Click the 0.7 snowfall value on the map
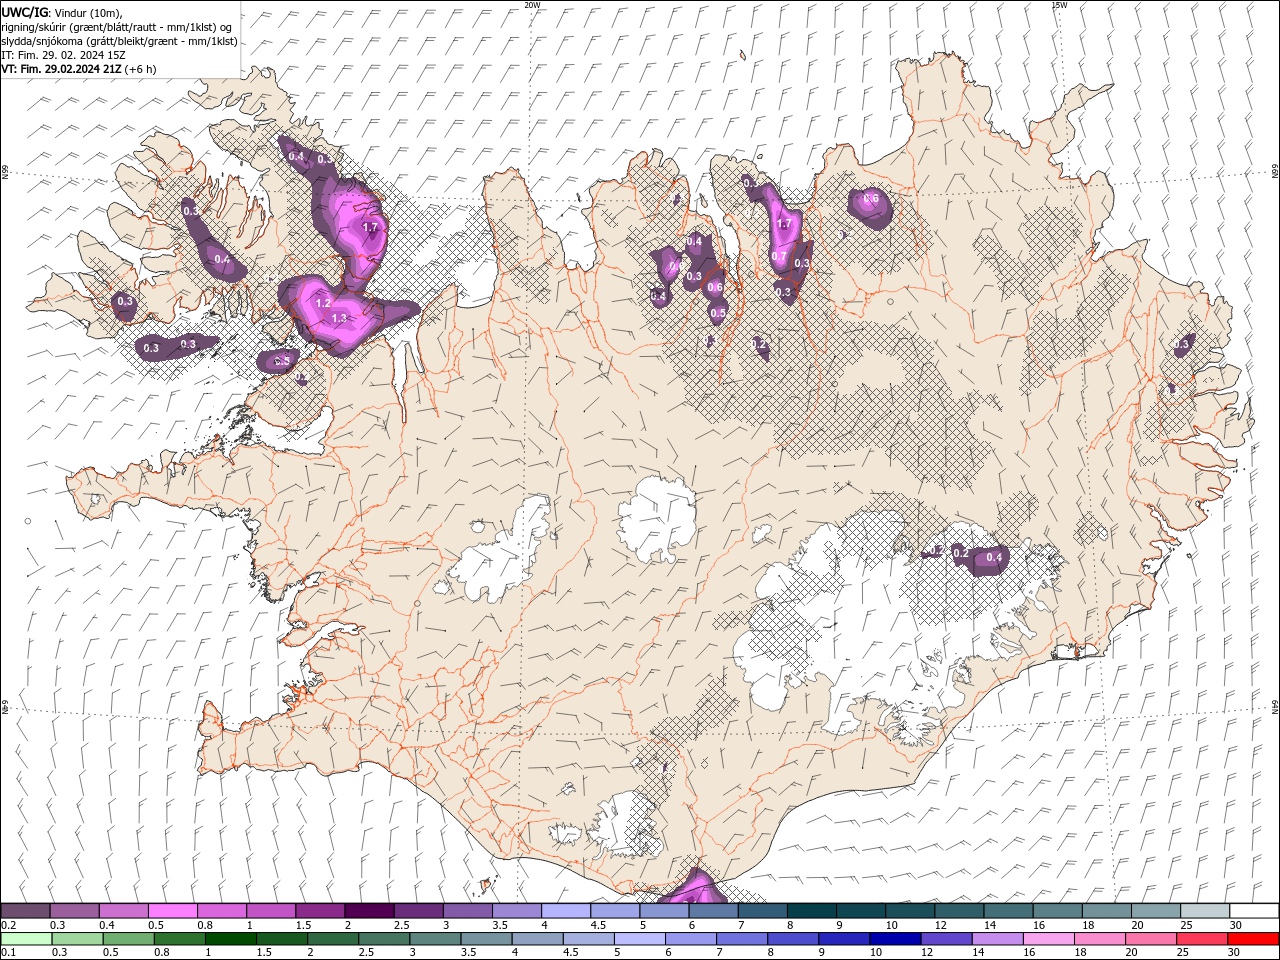Image resolution: width=1280 pixels, height=960 pixels. tap(778, 256)
